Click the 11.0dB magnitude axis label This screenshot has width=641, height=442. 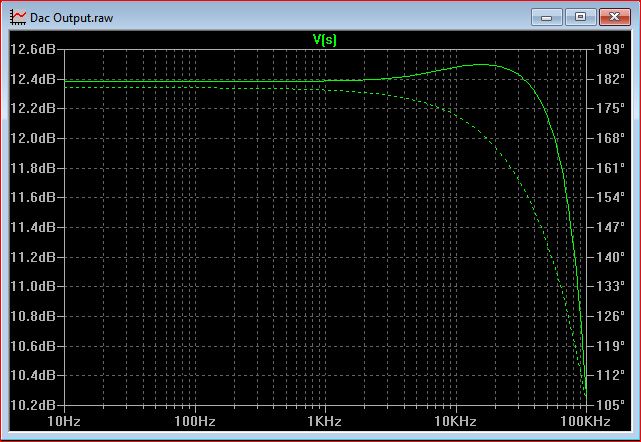click(33, 286)
